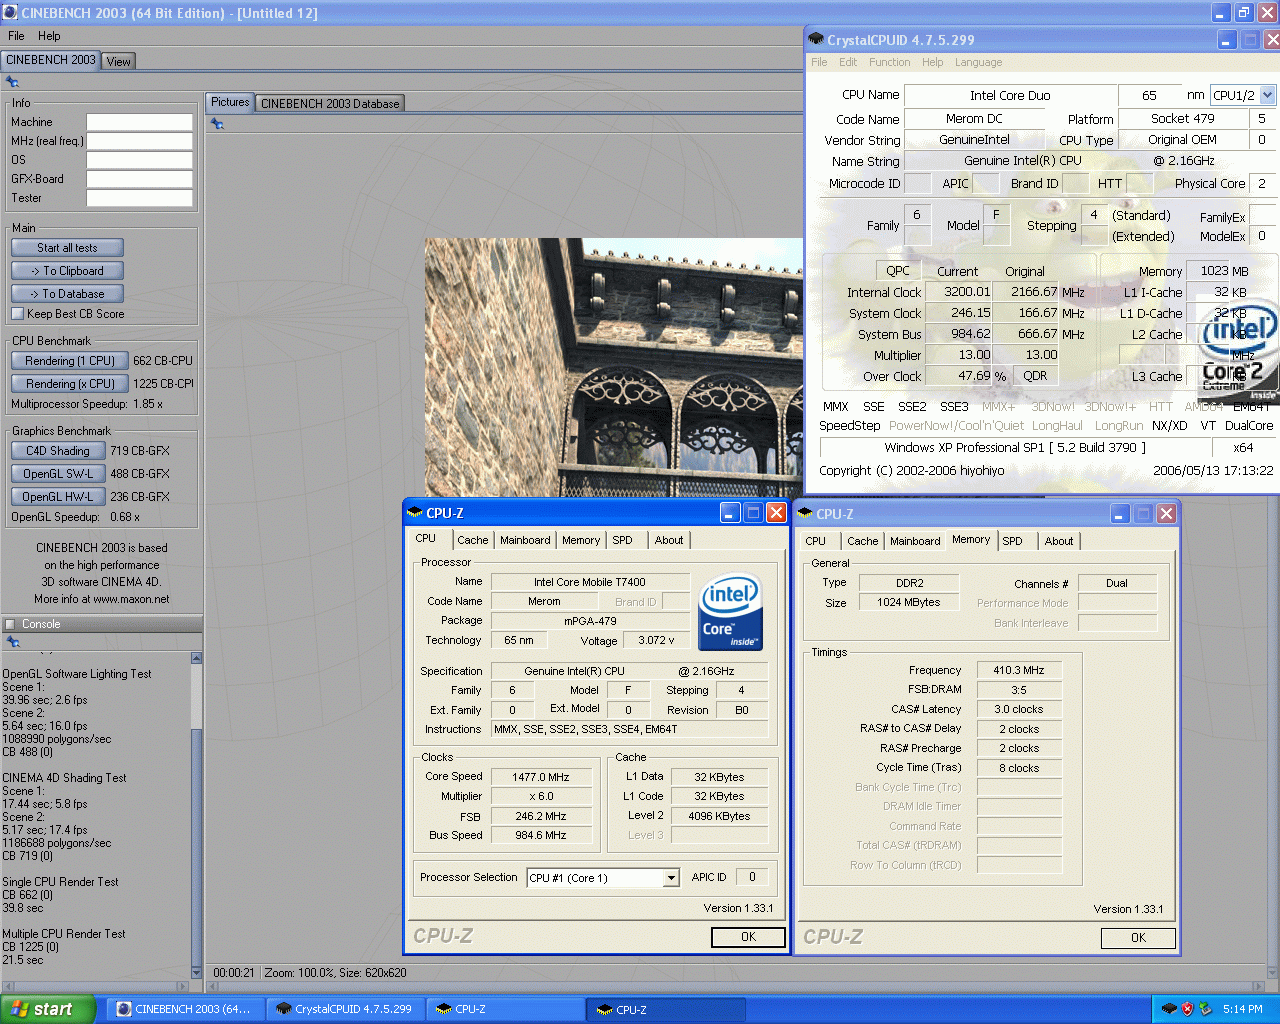Viewport: 1280px width, 1024px height.
Task: Click the Intel Core 2 Extreme logo in CrystalCPUID
Action: tap(1240, 350)
